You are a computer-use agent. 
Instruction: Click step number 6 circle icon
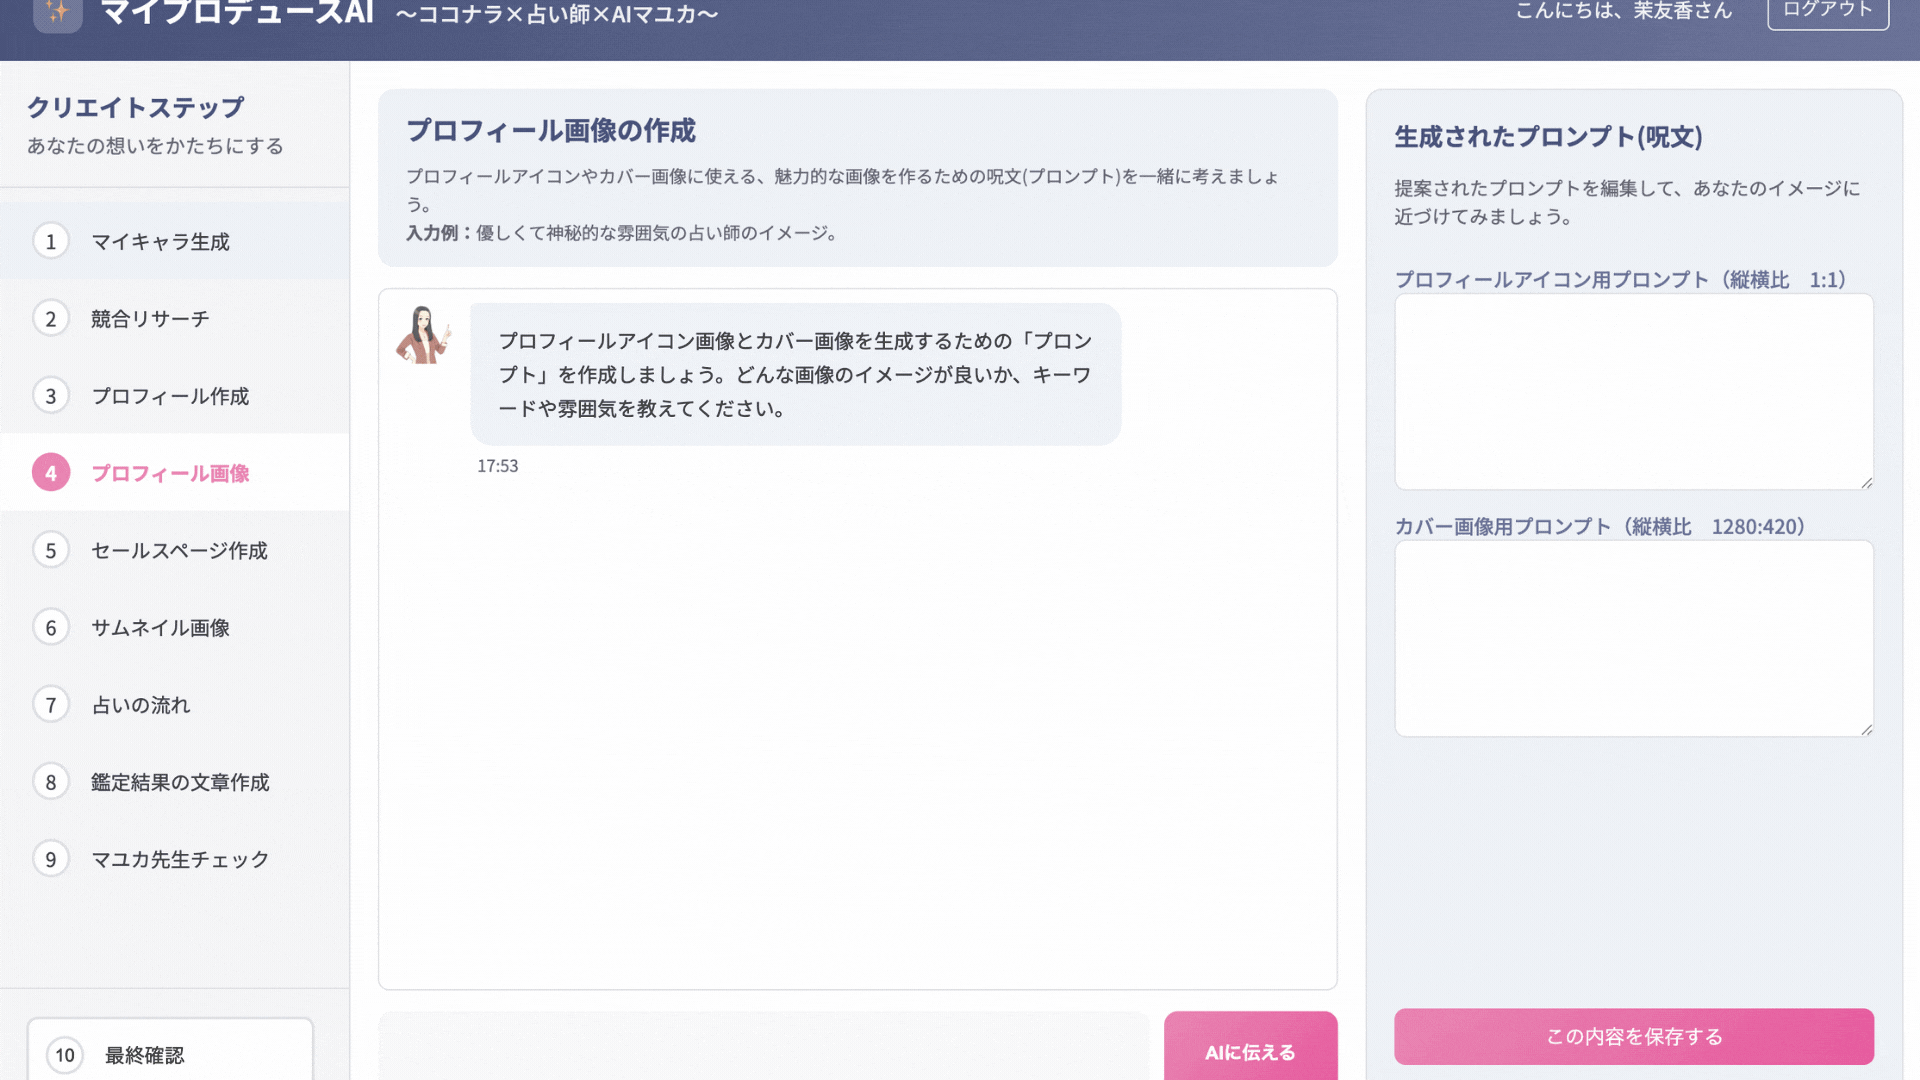(51, 628)
